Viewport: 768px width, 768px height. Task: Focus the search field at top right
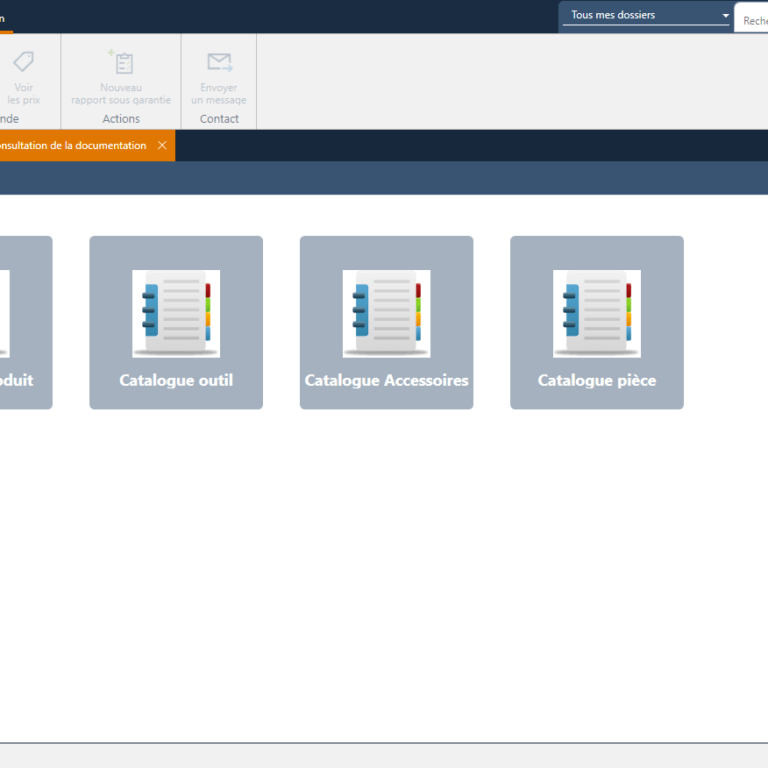753,20
